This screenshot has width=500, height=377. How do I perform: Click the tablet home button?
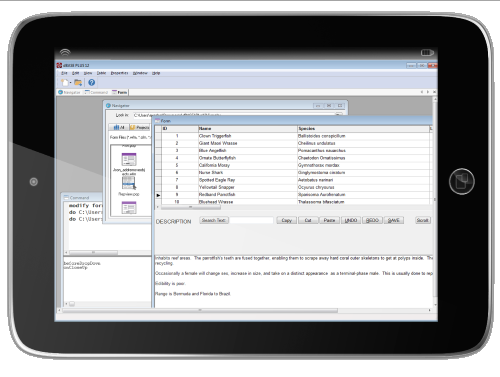pos(462,181)
